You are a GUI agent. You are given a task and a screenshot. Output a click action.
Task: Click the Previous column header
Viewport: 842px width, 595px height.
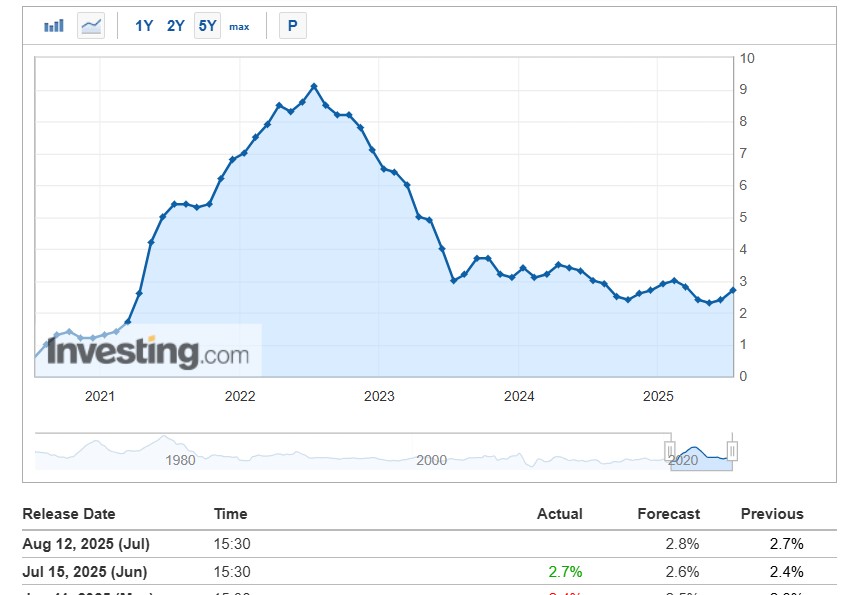772,514
